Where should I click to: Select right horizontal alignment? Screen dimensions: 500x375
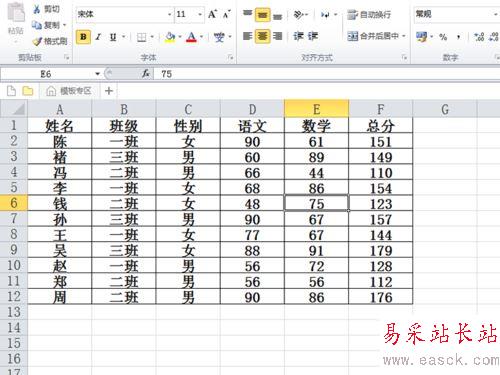click(x=277, y=36)
